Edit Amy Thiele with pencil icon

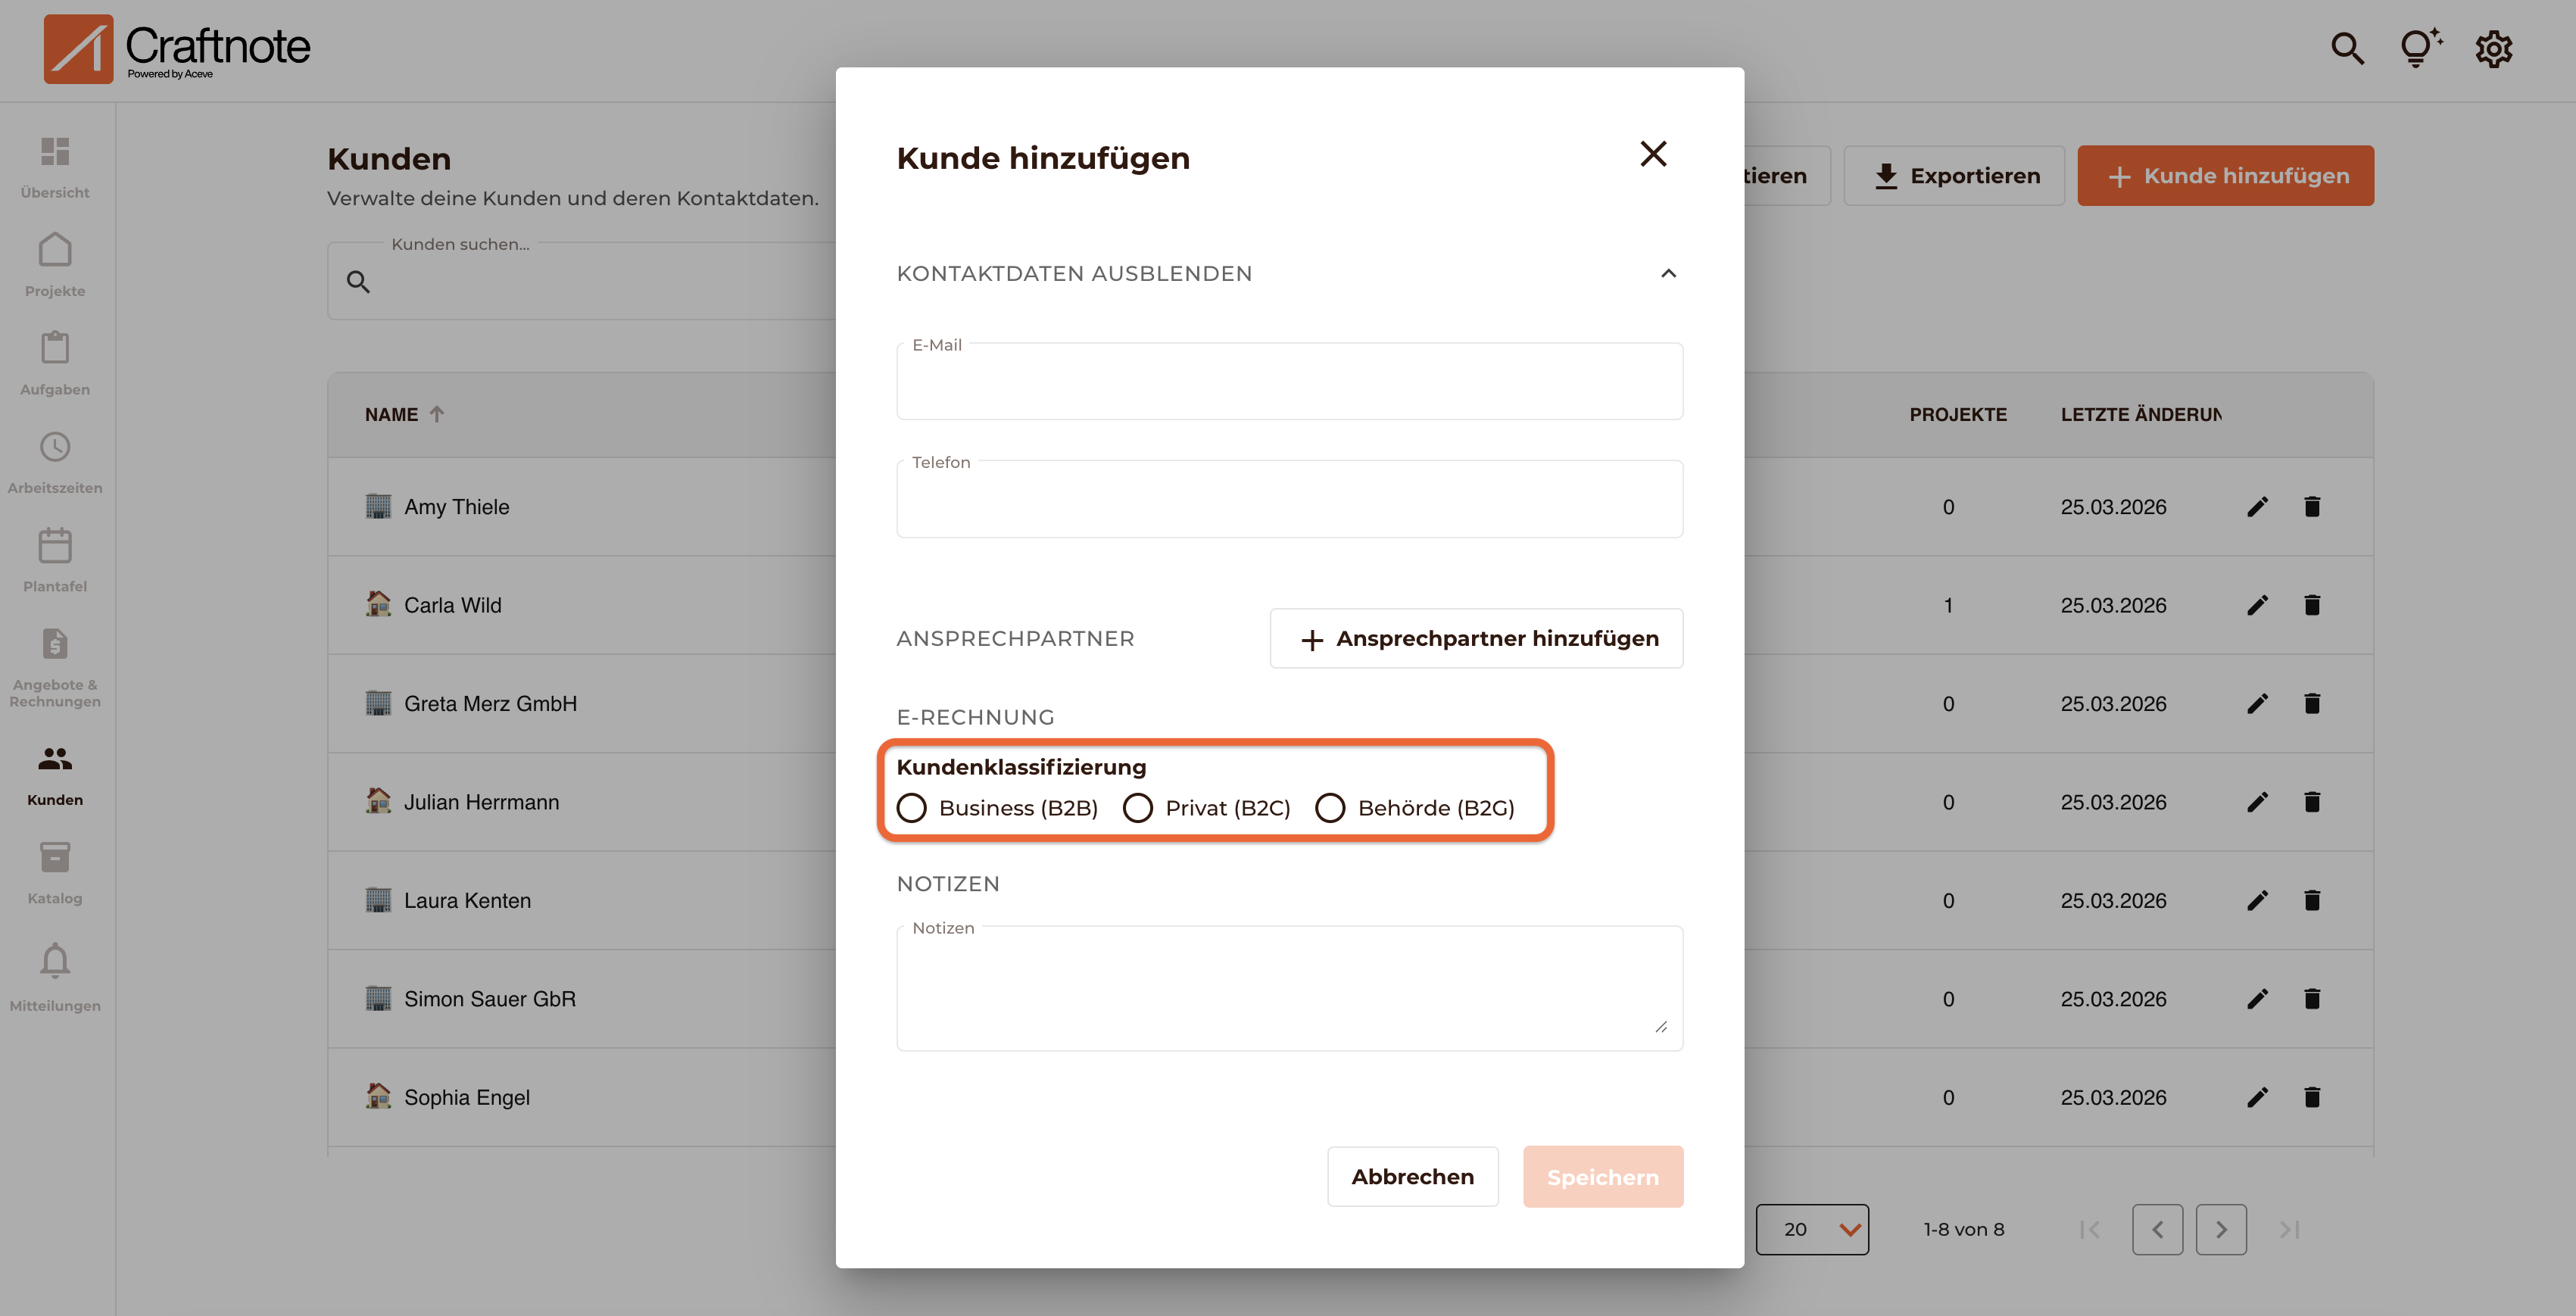[2257, 507]
